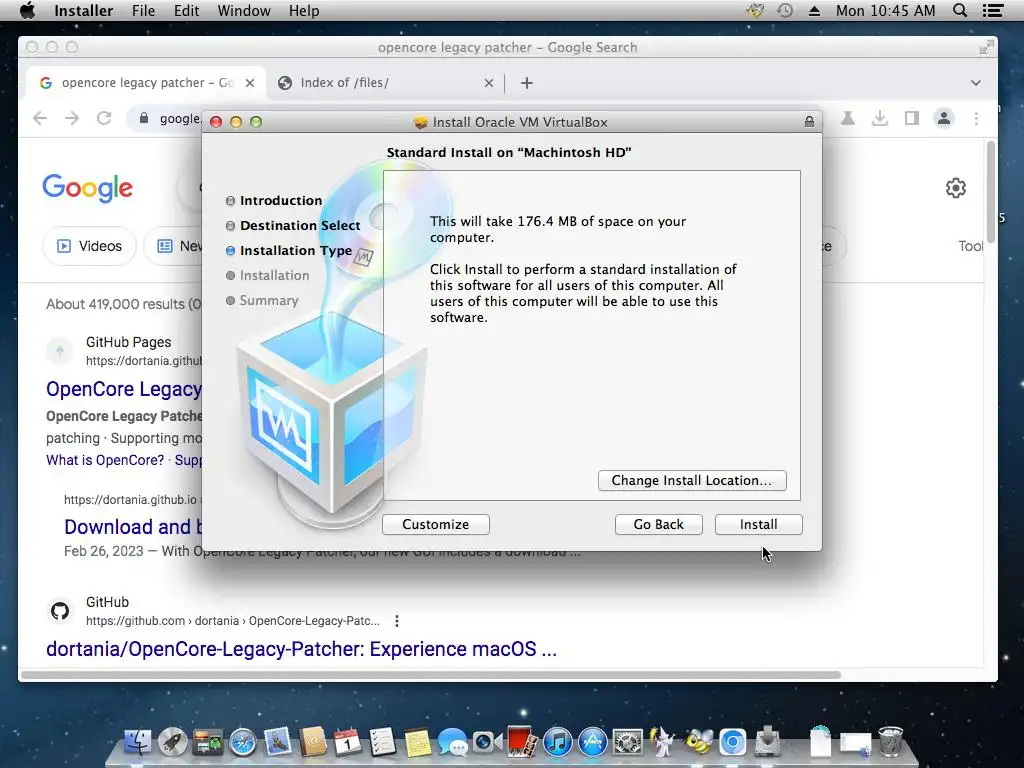1024x768 pixels.
Task: Open Launchpad rocket icon in Dock
Action: tap(173, 742)
